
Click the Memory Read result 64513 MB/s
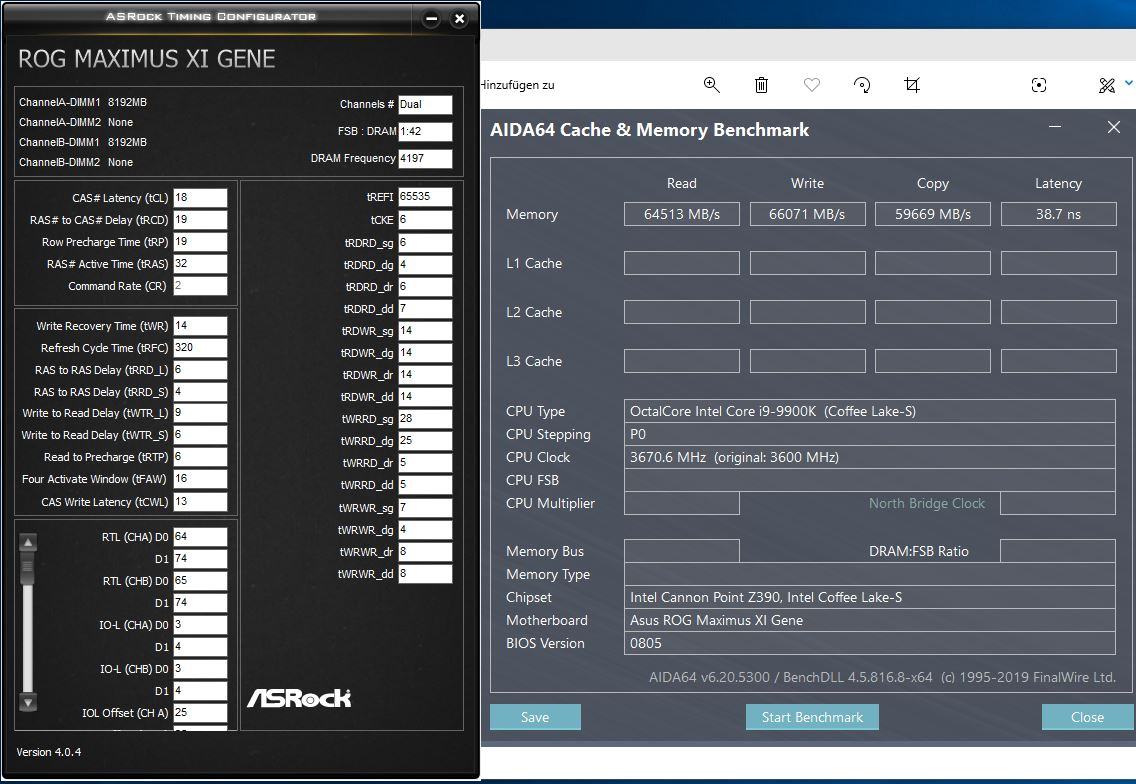coord(682,214)
